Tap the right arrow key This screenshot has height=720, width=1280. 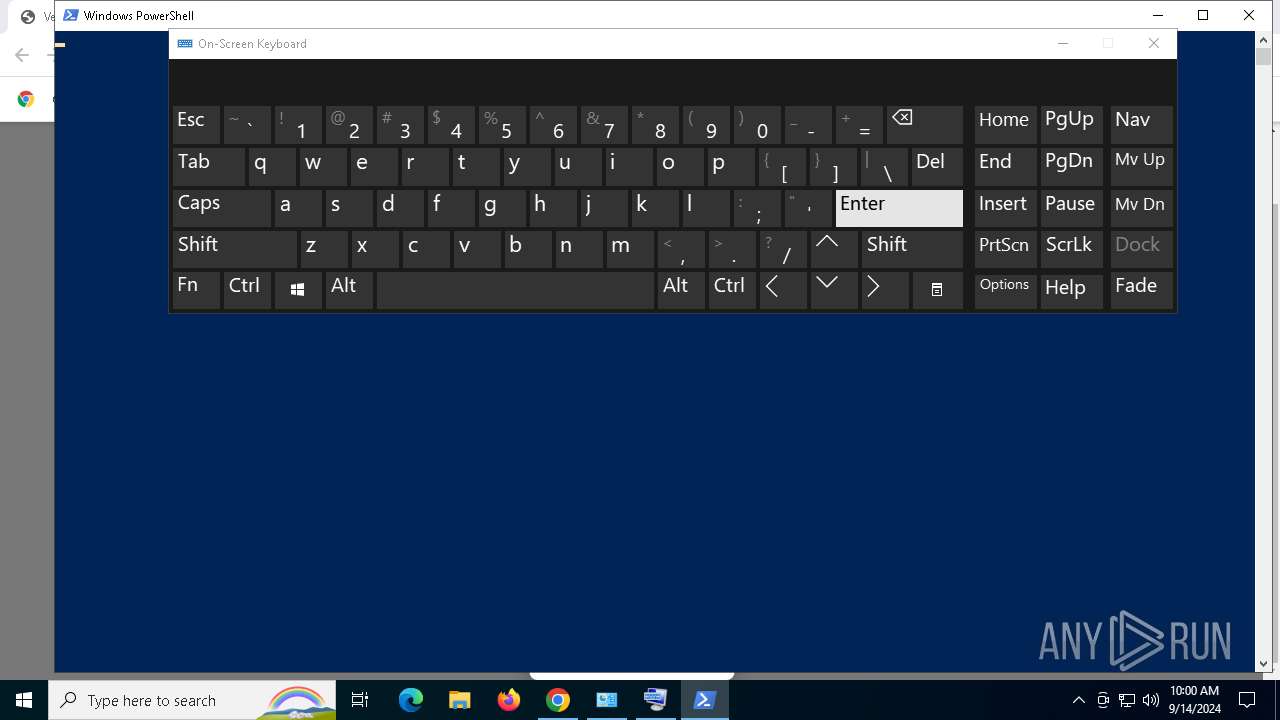tap(885, 290)
